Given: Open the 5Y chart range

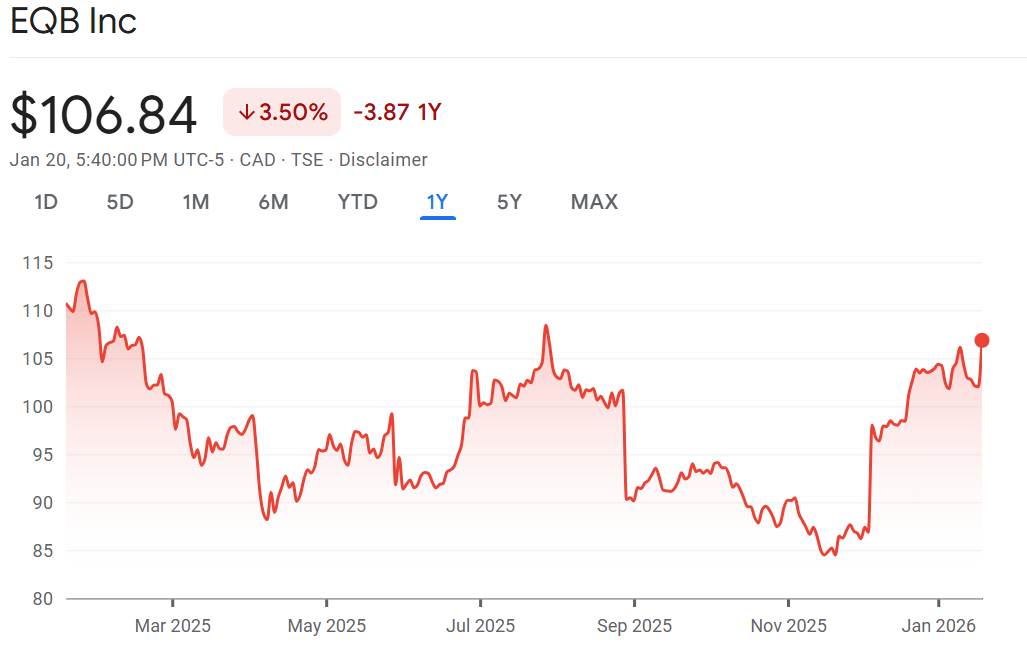Looking at the screenshot, I should click(509, 202).
